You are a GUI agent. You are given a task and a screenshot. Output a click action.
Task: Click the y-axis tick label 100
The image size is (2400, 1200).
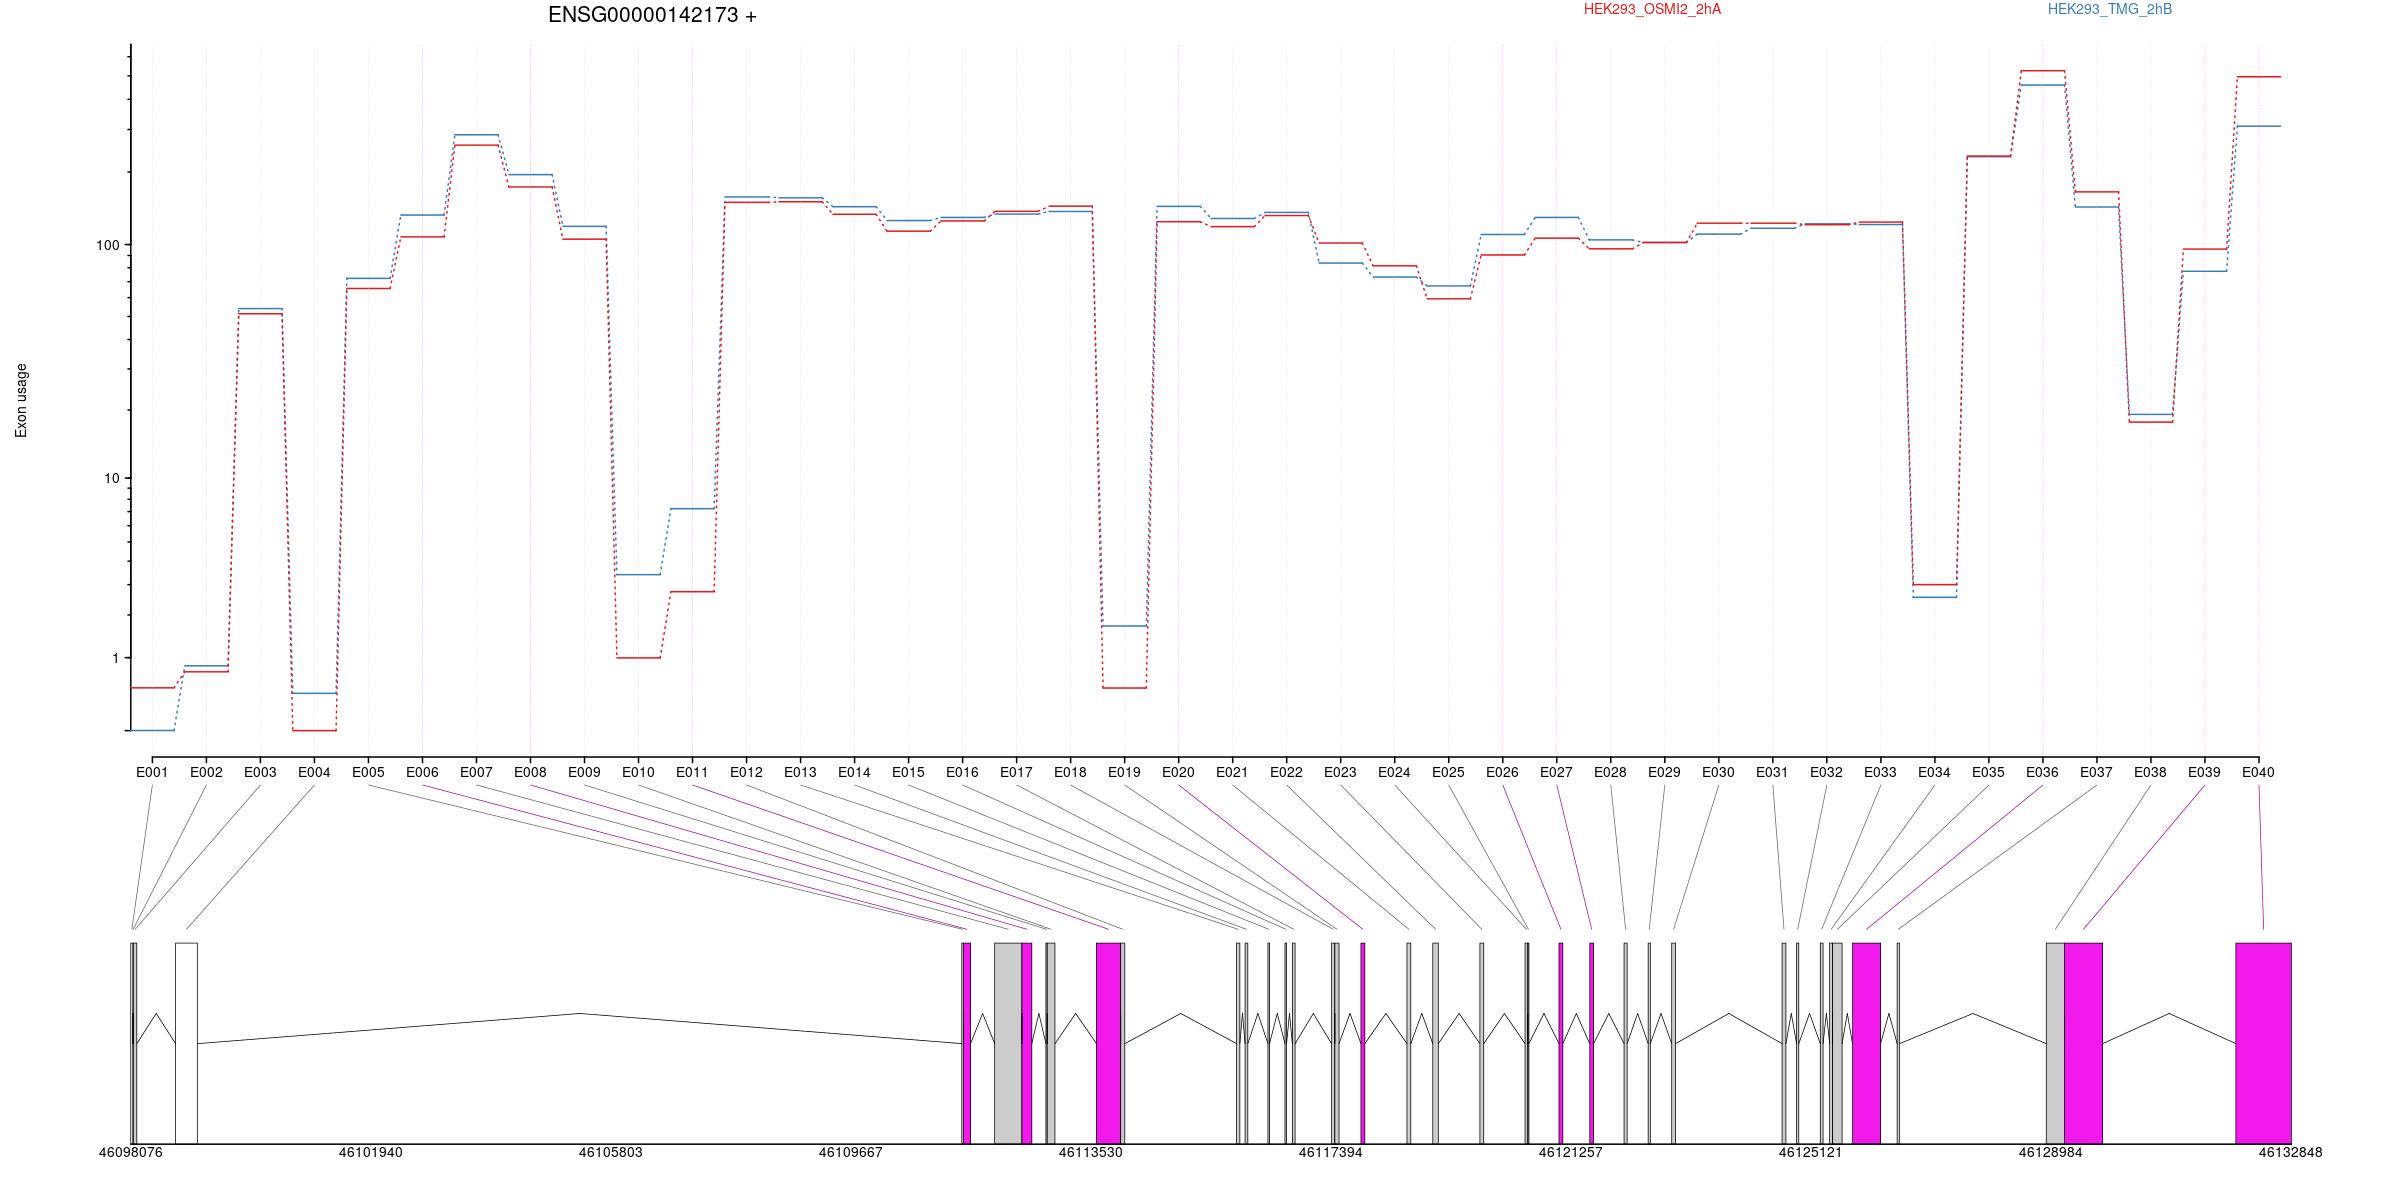pos(107,245)
